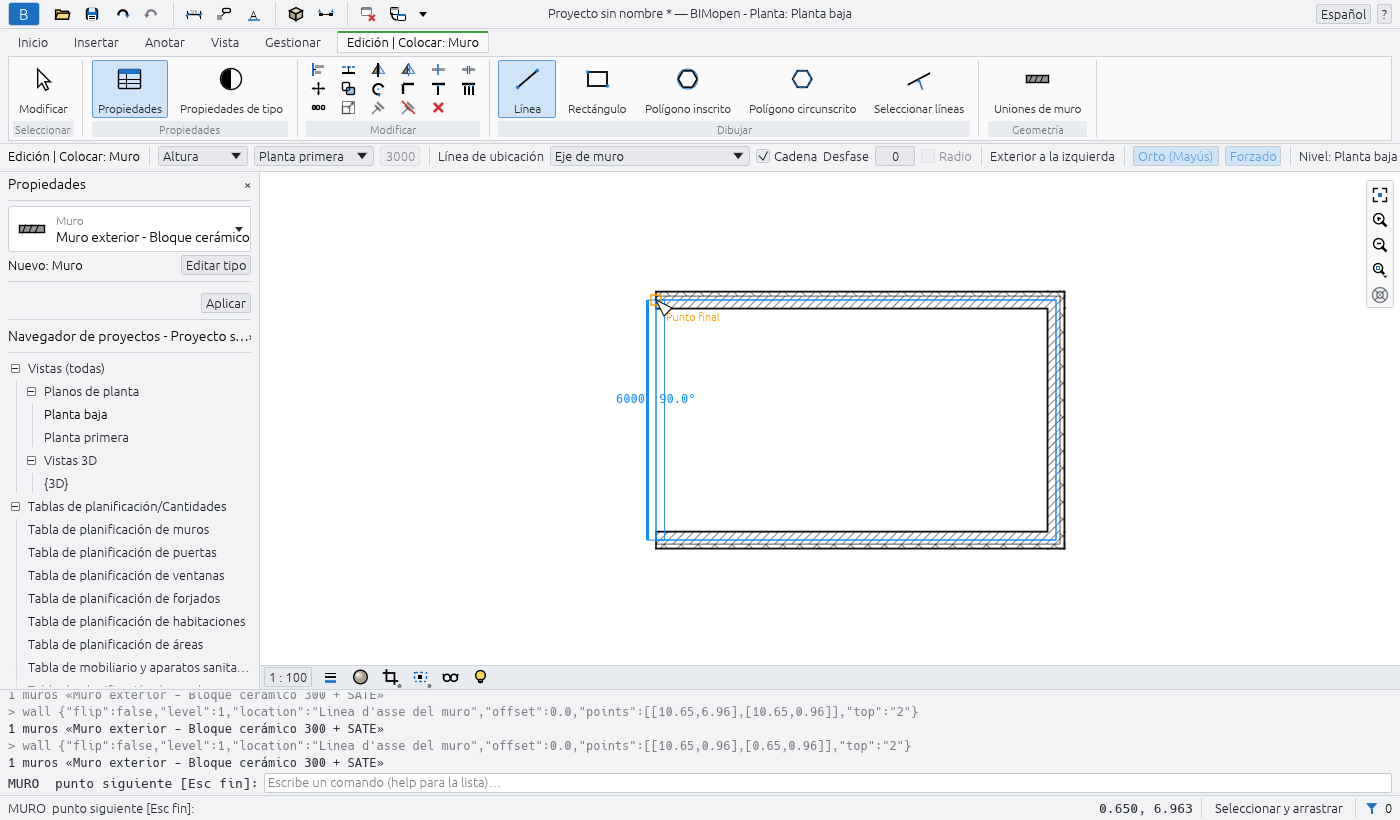Open the steering wheel navigation icon
The image size is (1400, 820).
(1380, 295)
